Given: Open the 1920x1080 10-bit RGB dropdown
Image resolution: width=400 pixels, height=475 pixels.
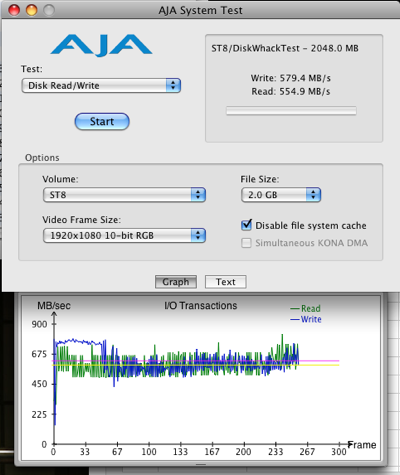Looking at the screenshot, I should (x=124, y=235).
